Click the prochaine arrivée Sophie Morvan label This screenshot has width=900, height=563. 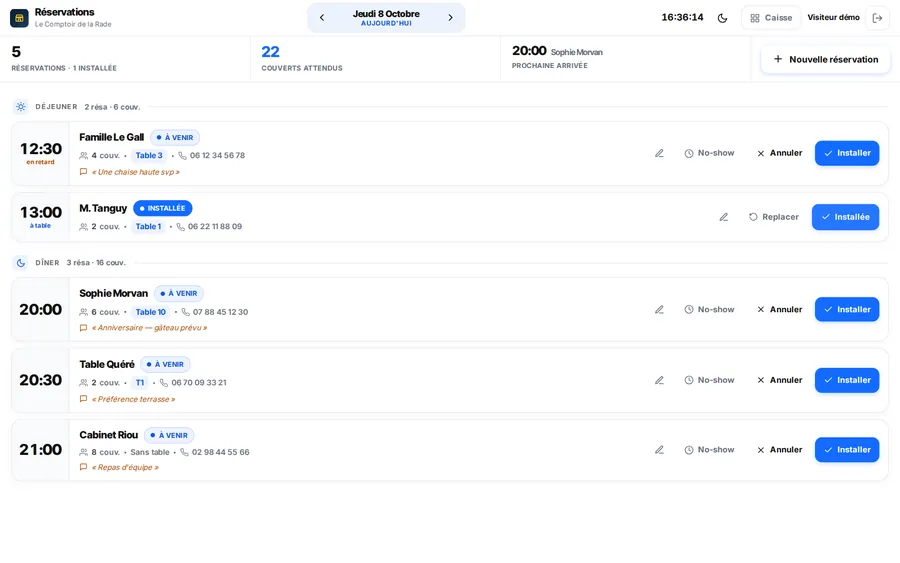tap(577, 52)
